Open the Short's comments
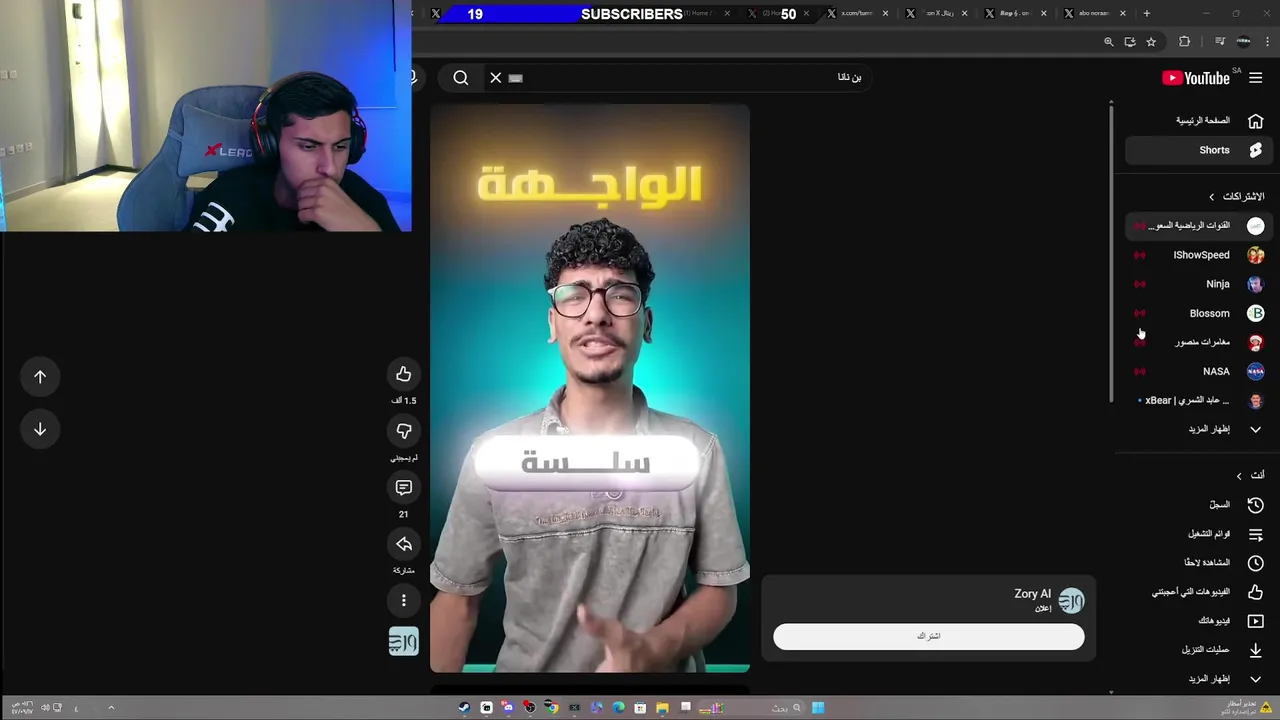1280x720 pixels. coord(404,488)
